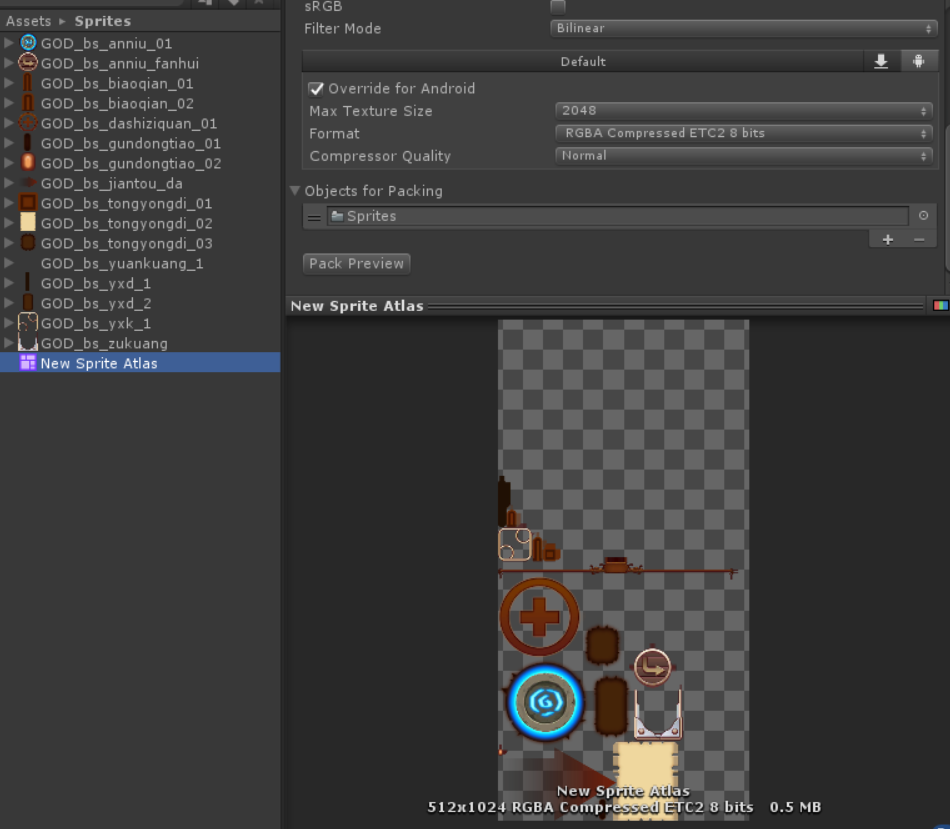Click the Pack Preview button

[356, 263]
